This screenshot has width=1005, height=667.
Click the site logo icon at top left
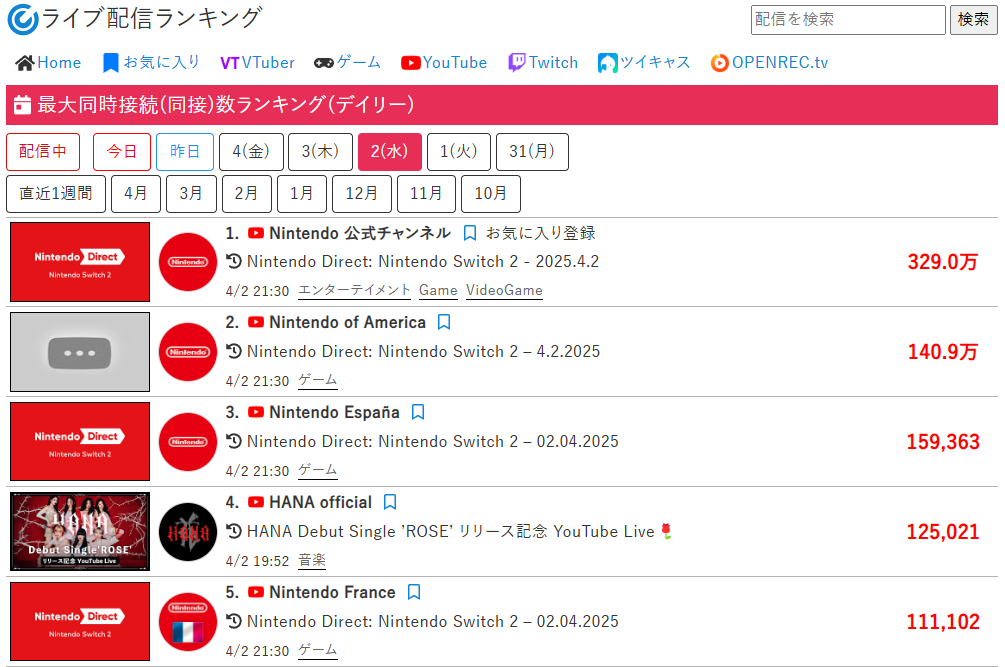[x=22, y=19]
